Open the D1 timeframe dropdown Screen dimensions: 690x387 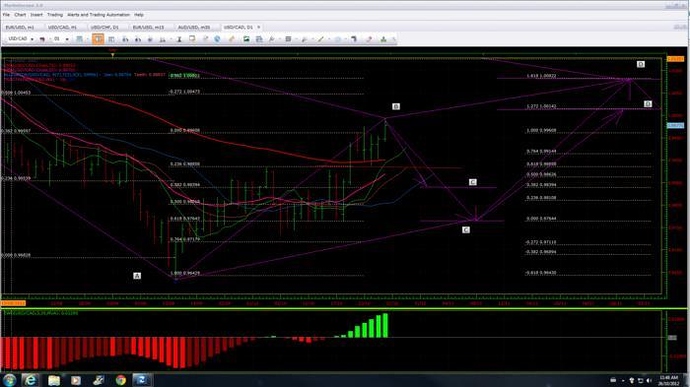coord(67,39)
